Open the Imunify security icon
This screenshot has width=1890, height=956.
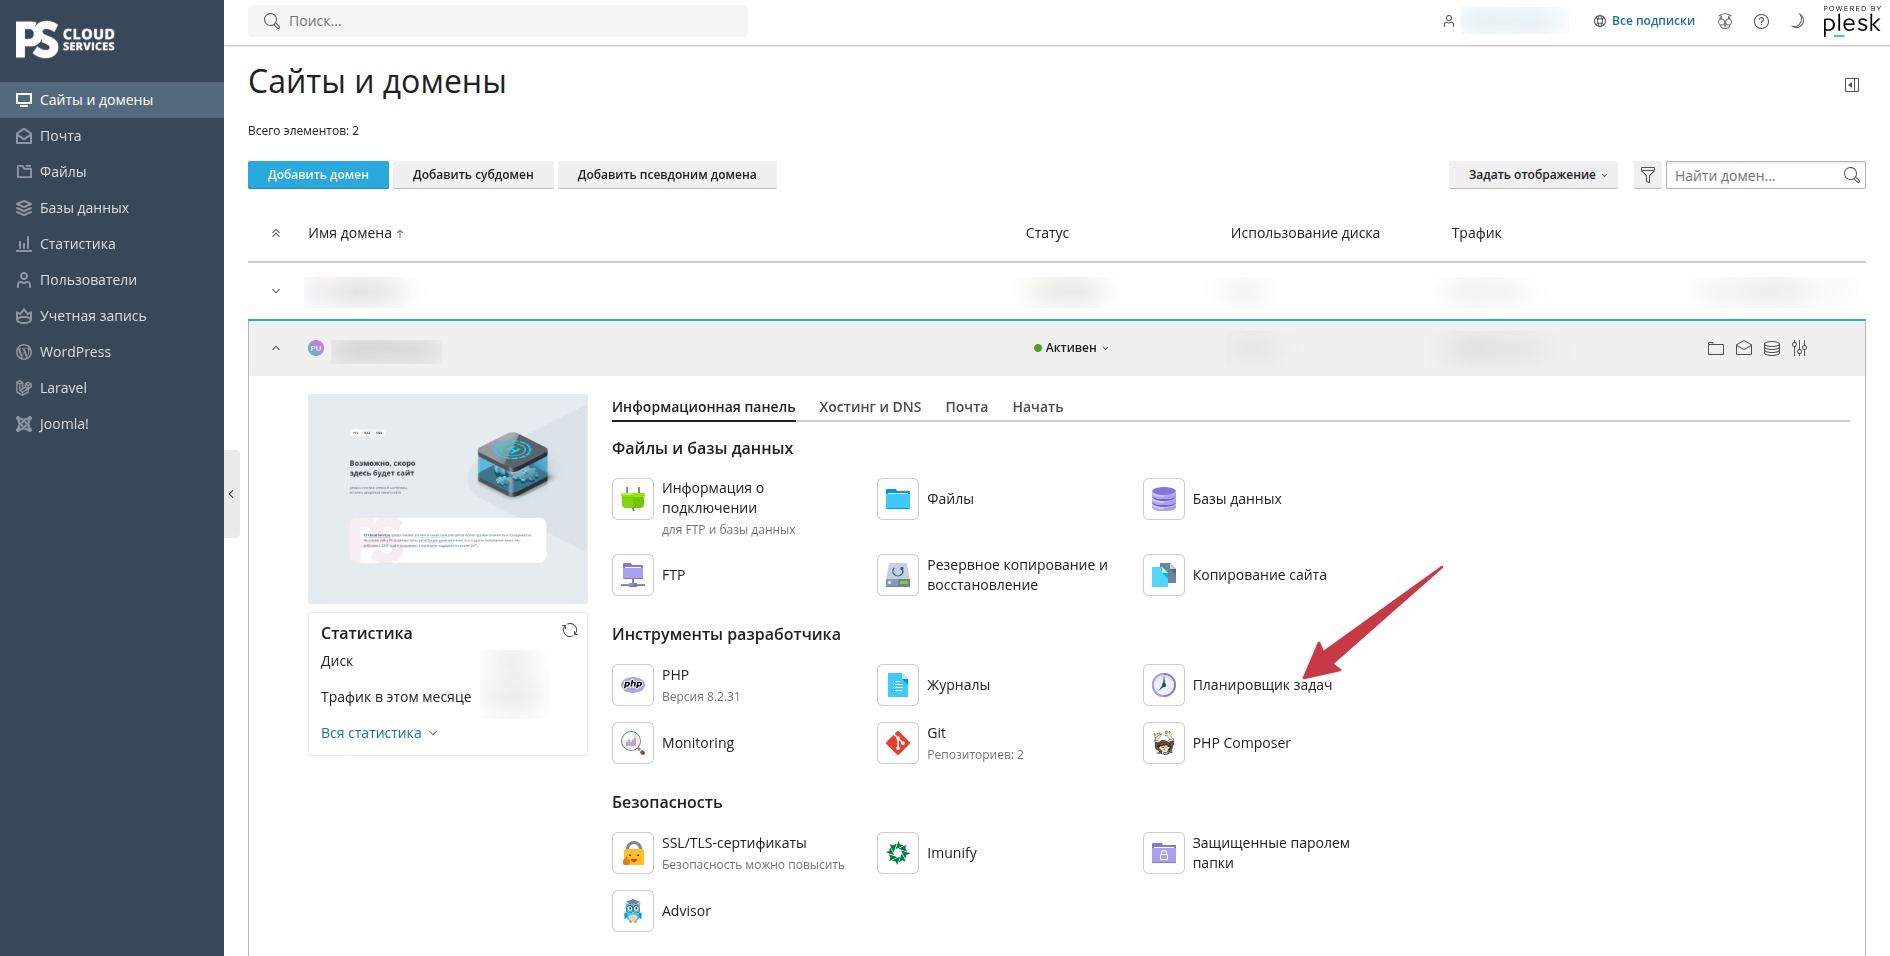tap(897, 853)
